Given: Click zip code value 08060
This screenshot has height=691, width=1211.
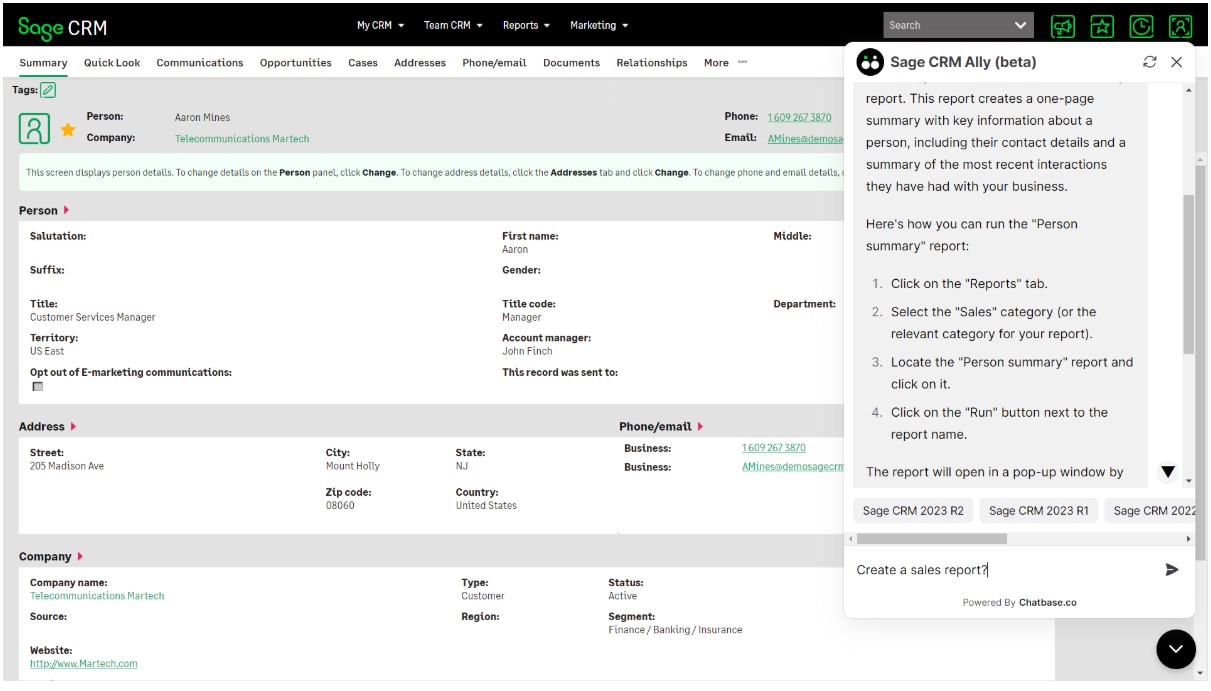Looking at the screenshot, I should click(340, 505).
